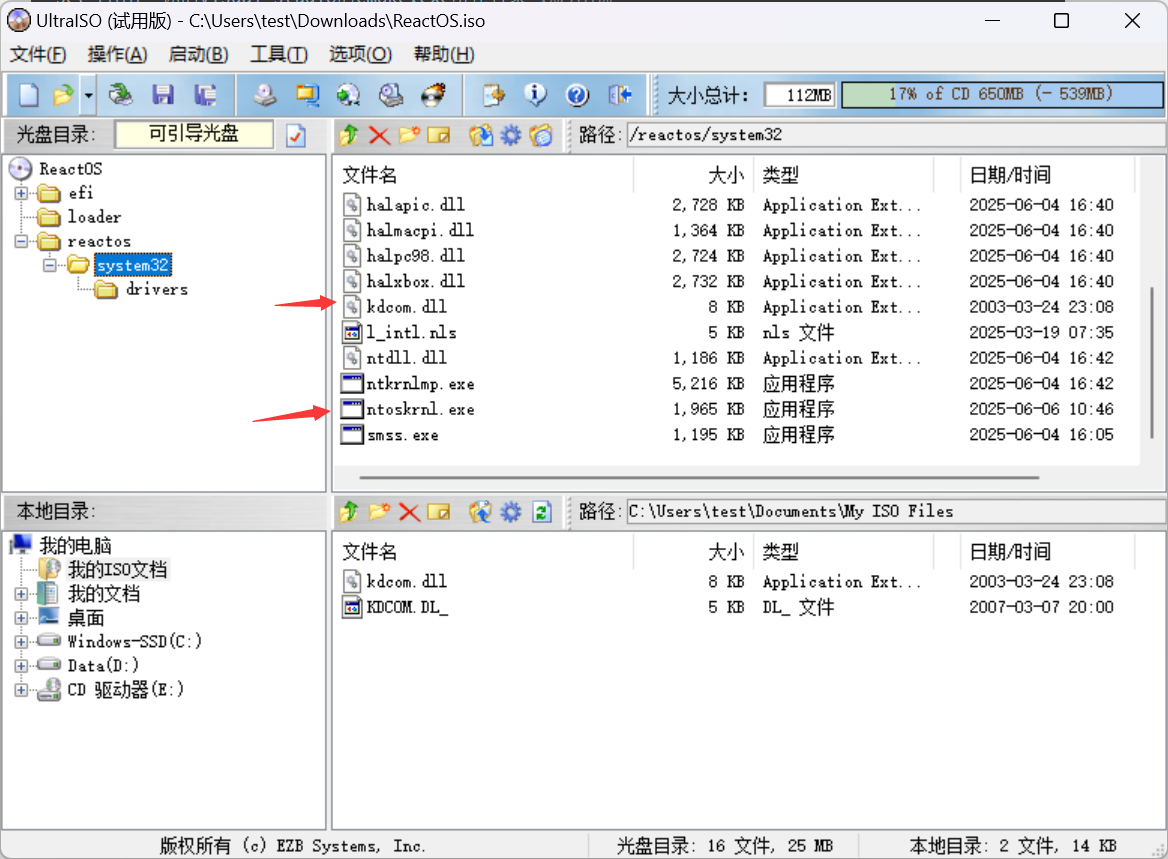Viewport: 1168px width, 859px height.
Task: Click gear settings icon in disc pane toolbar
Action: click(511, 135)
